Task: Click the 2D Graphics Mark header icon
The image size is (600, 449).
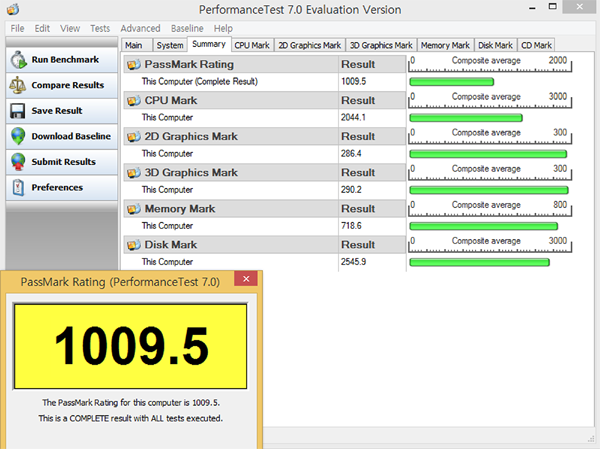Action: click(134, 136)
